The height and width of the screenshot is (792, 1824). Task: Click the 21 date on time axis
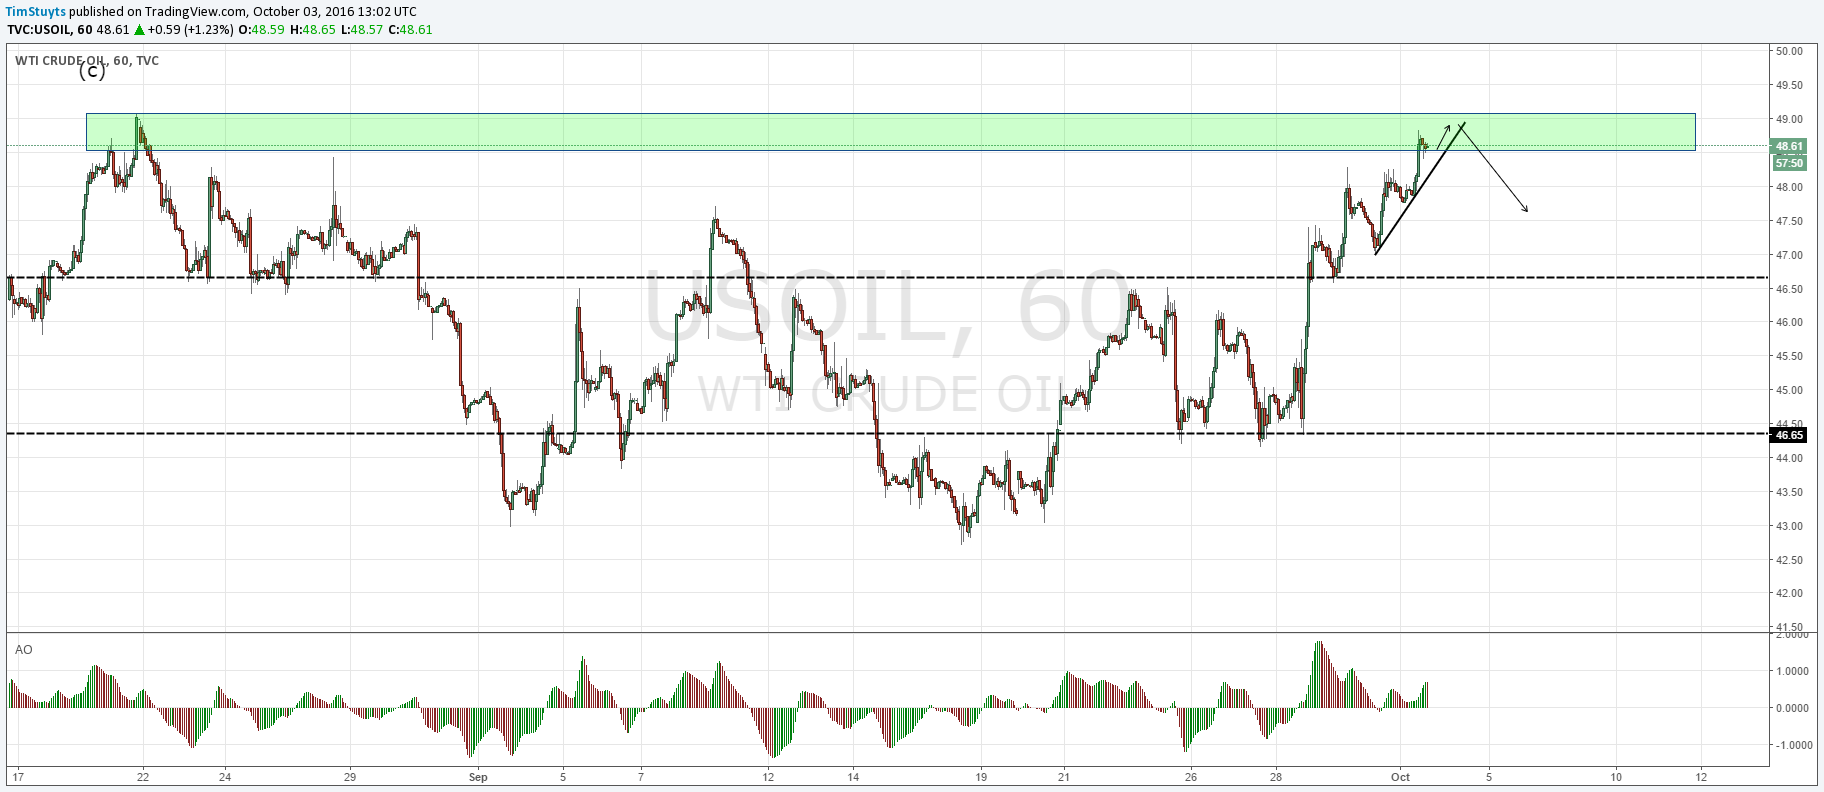click(x=1064, y=777)
